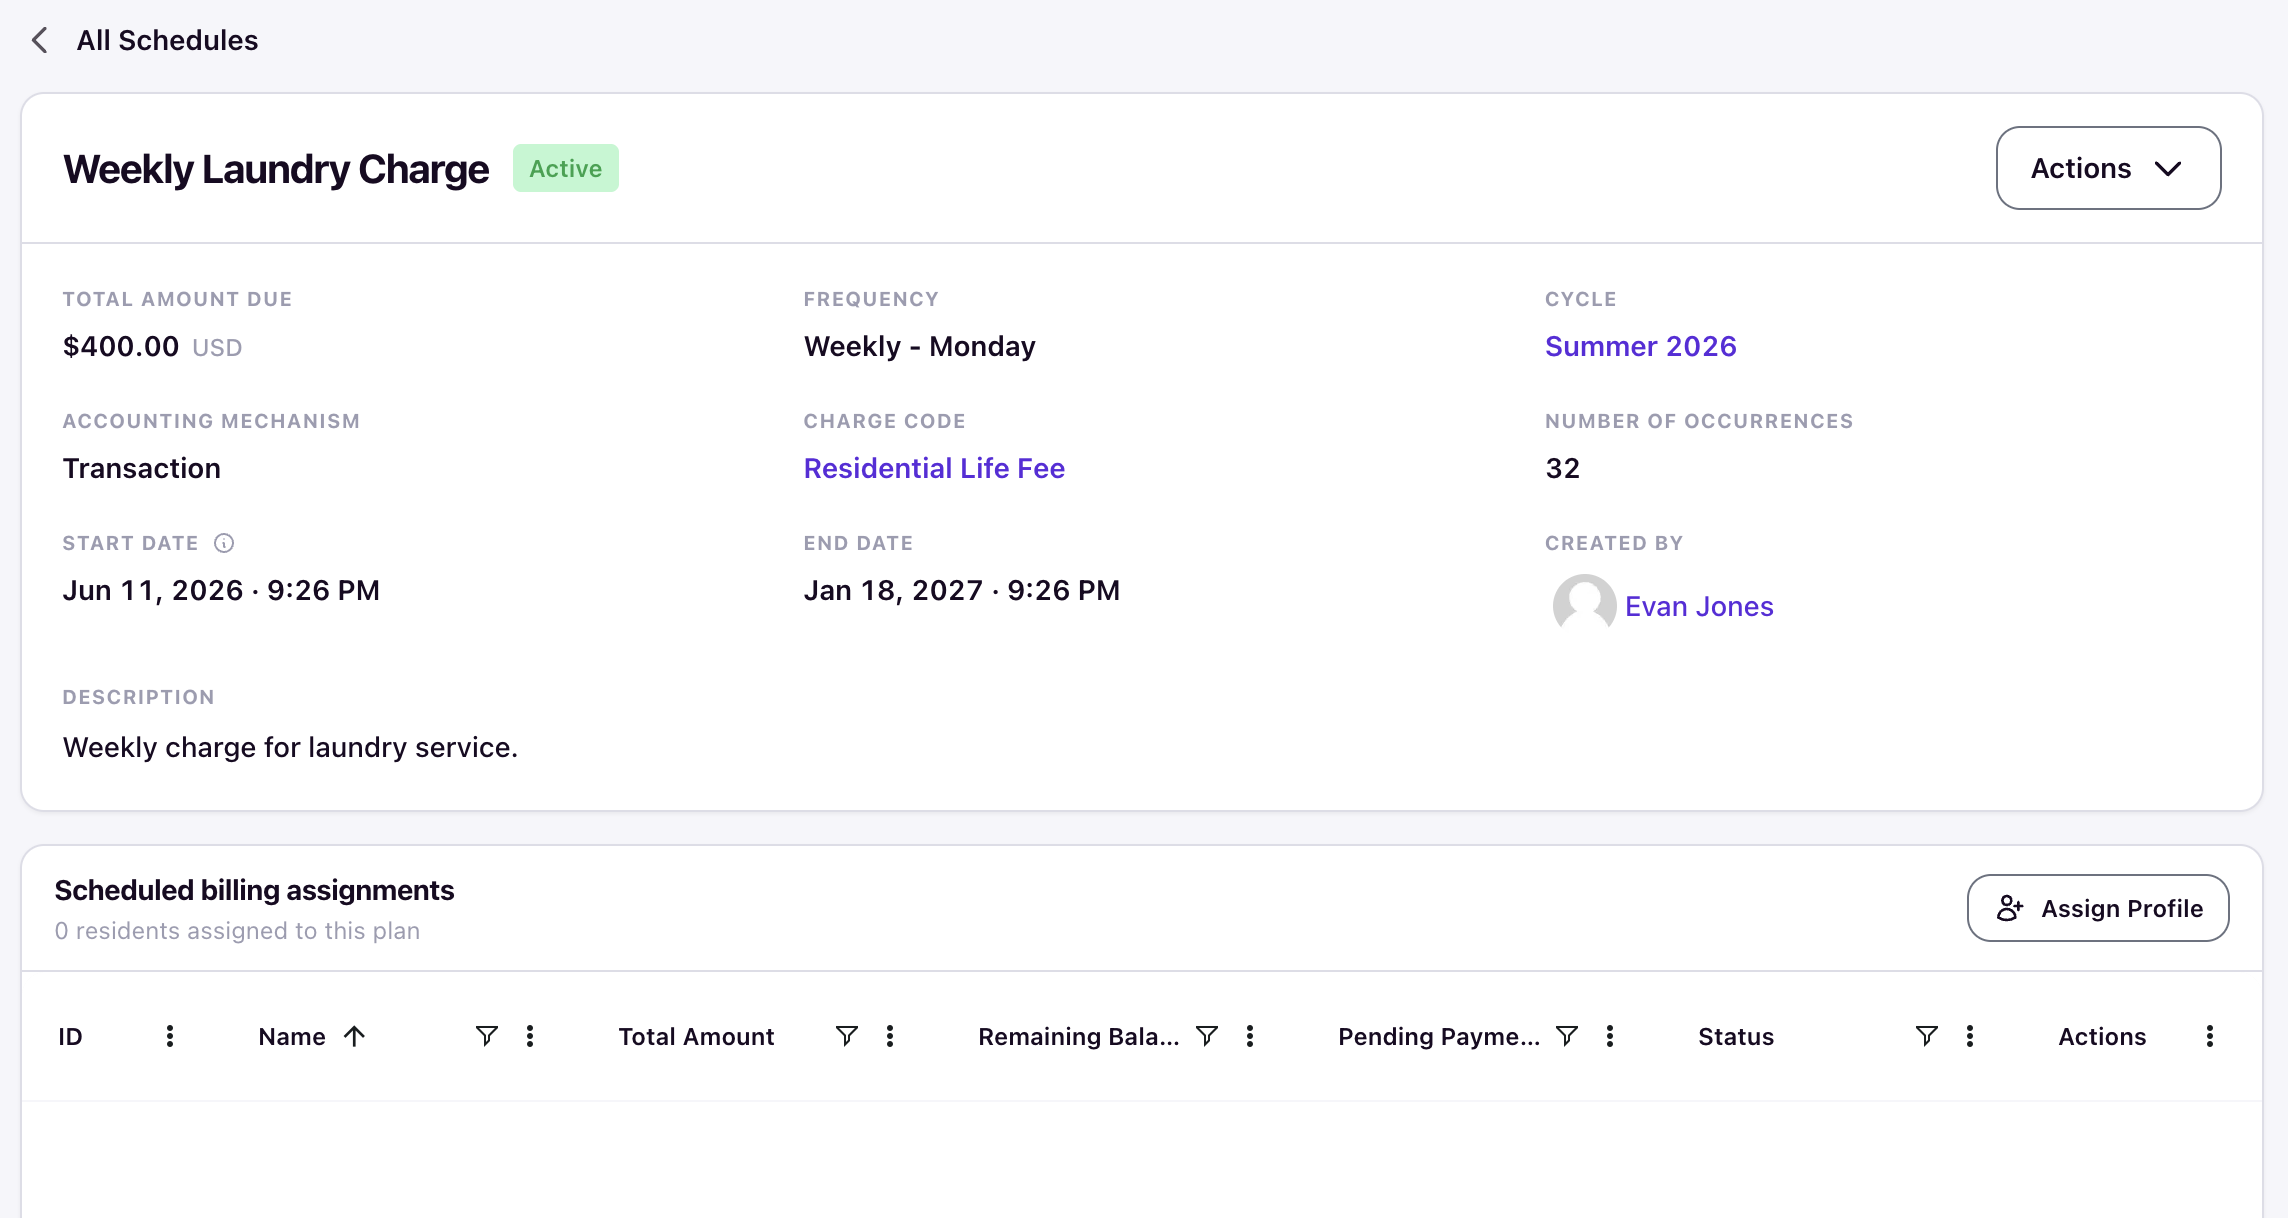The width and height of the screenshot is (2288, 1218).
Task: Go back using the All Schedules arrow
Action: (x=40, y=41)
